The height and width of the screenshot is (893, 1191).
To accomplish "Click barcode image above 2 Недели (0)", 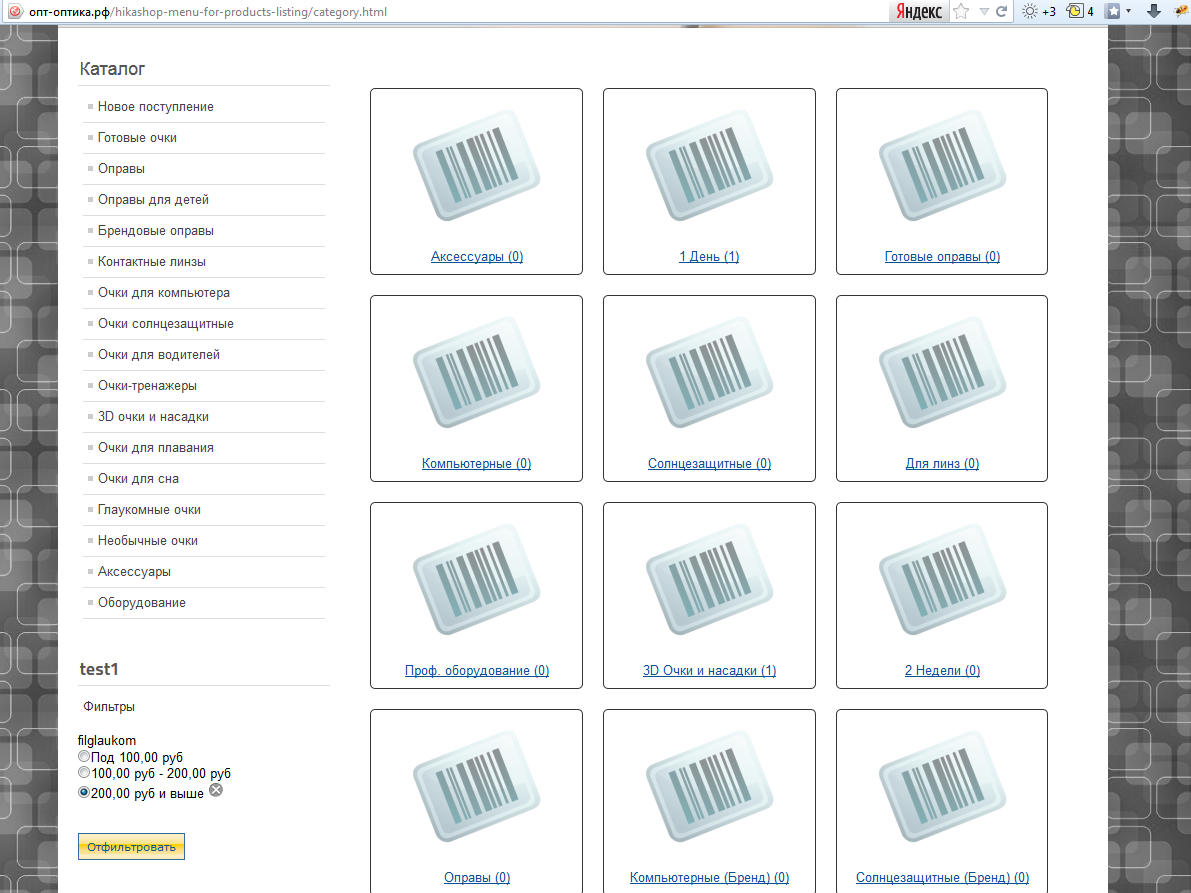I will [943, 579].
